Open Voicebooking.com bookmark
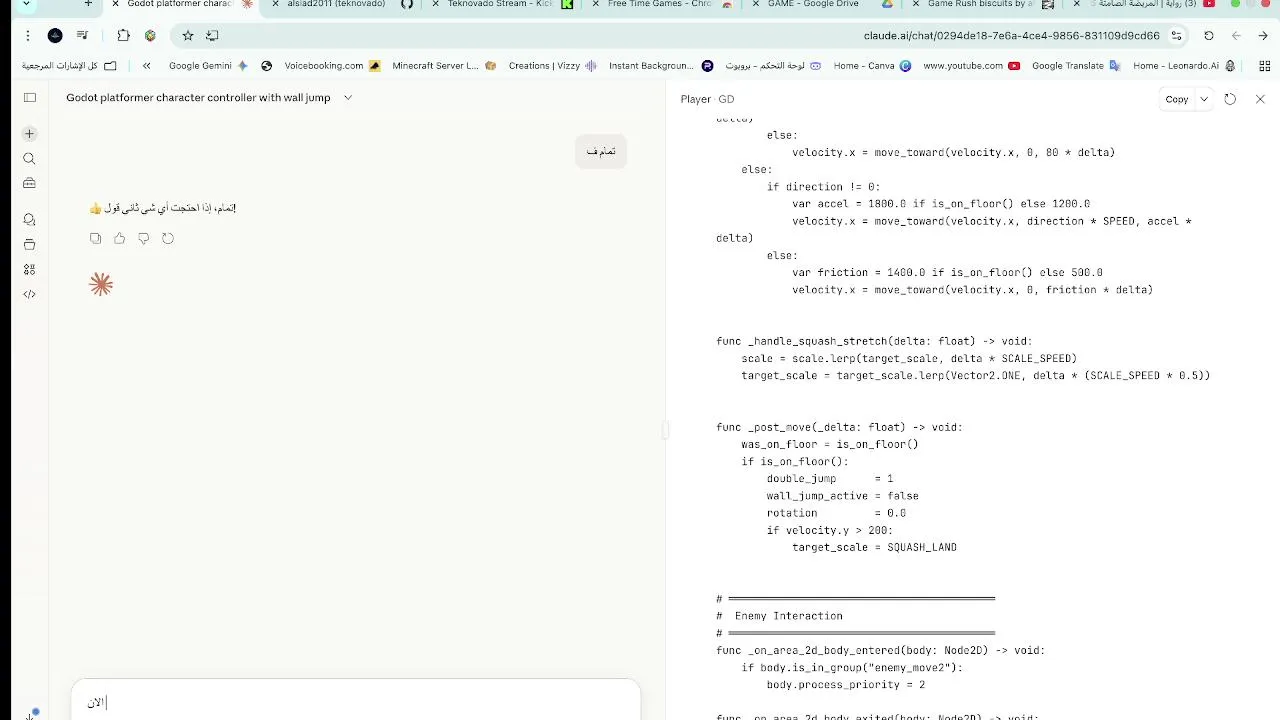 point(332,66)
